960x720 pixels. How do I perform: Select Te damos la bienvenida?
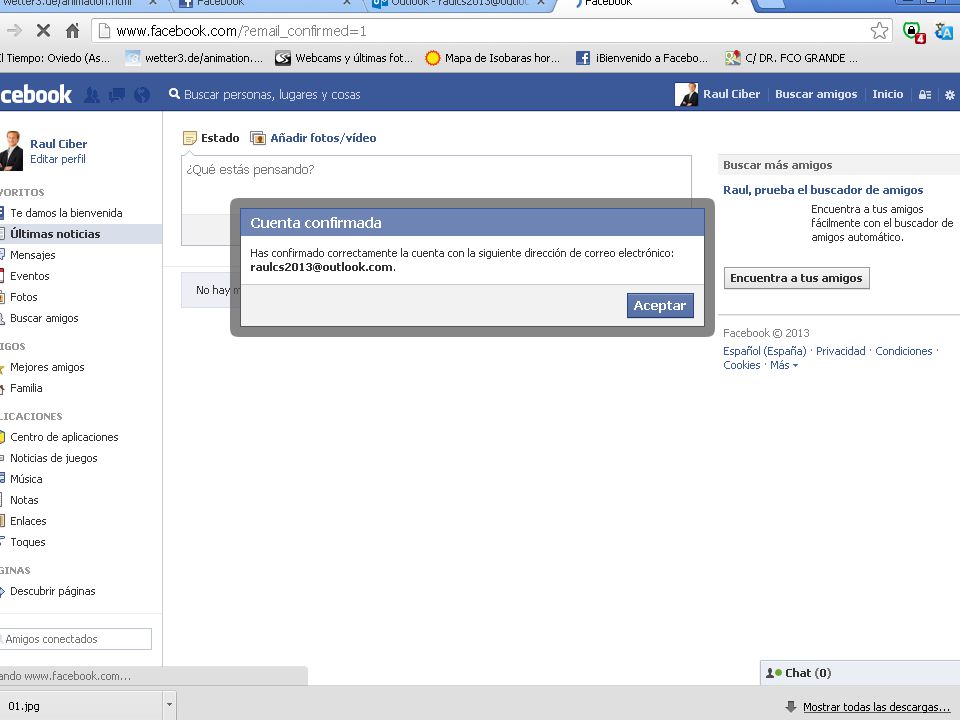click(66, 213)
